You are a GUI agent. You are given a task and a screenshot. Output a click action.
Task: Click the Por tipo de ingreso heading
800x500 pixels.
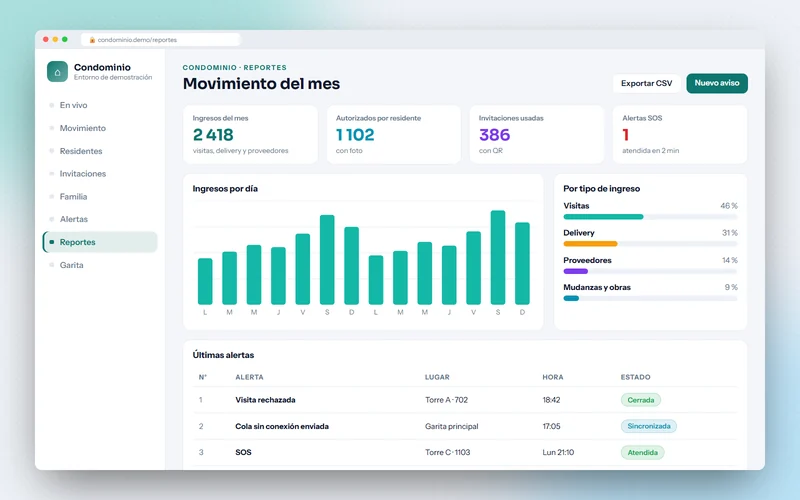602,189
